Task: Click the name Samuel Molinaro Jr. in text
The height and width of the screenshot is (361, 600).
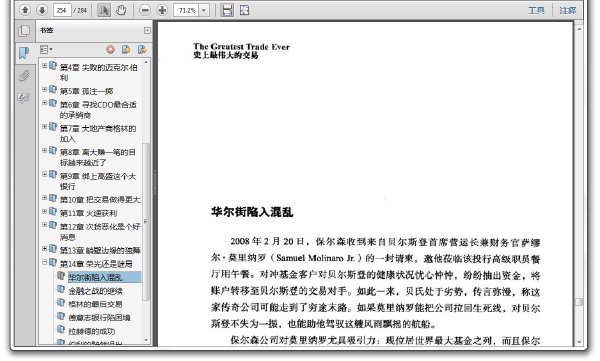Action: pos(315,258)
